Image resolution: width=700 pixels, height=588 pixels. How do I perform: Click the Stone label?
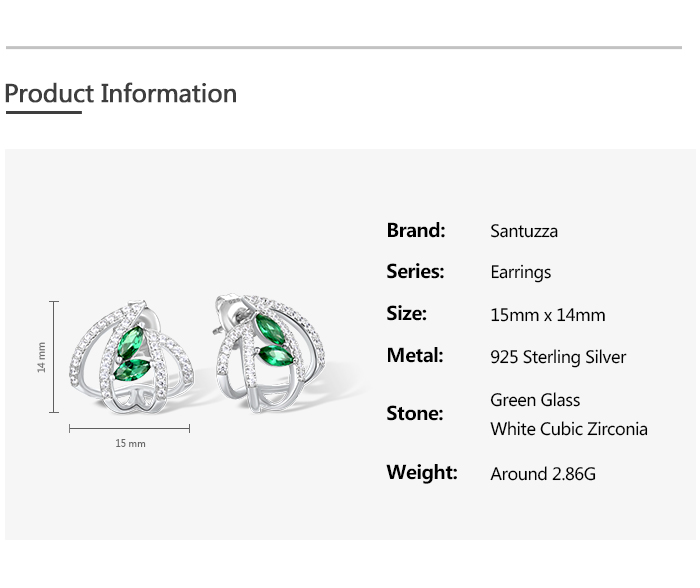(x=415, y=413)
